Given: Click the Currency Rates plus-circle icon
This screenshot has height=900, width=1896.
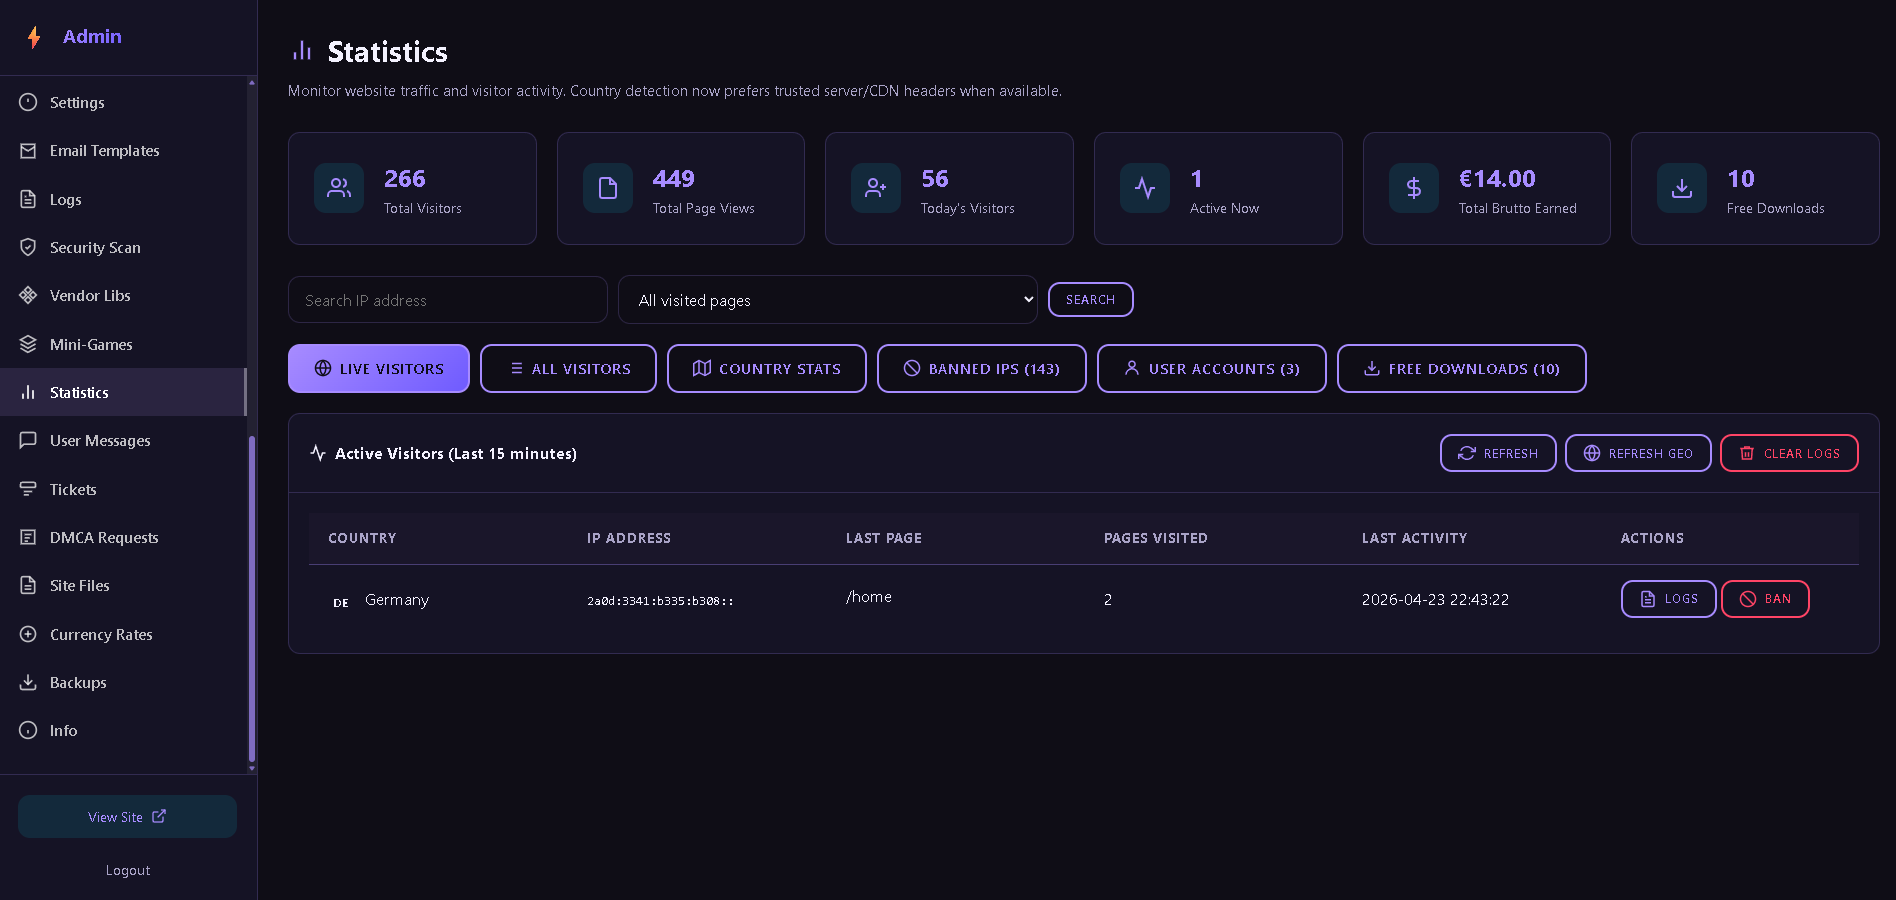Looking at the screenshot, I should [28, 634].
